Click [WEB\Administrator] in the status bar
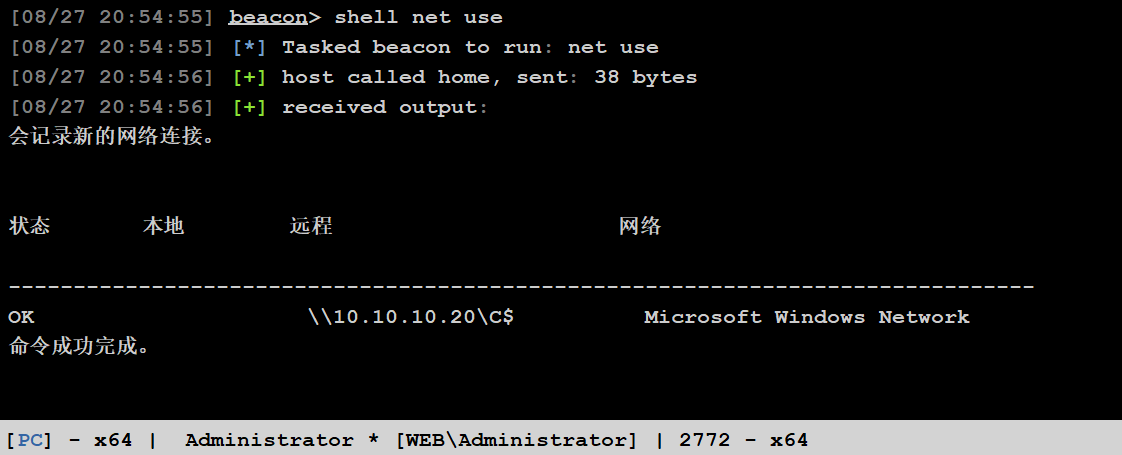The height and width of the screenshot is (455, 1122). [x=515, y=440]
